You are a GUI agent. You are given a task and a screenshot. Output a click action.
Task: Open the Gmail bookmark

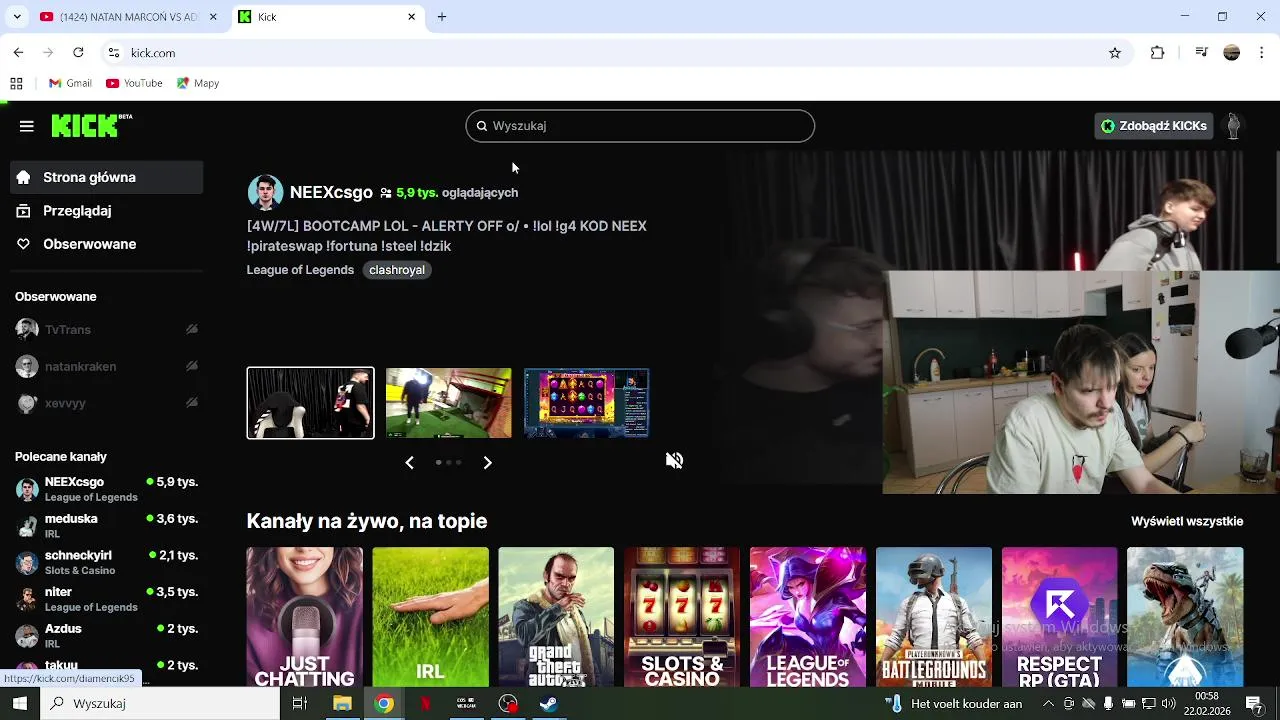(x=70, y=83)
